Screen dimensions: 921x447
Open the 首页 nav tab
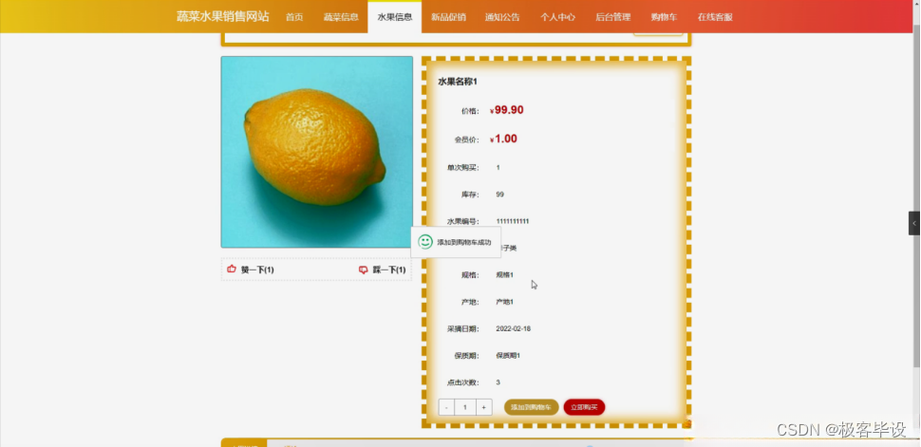(x=294, y=17)
